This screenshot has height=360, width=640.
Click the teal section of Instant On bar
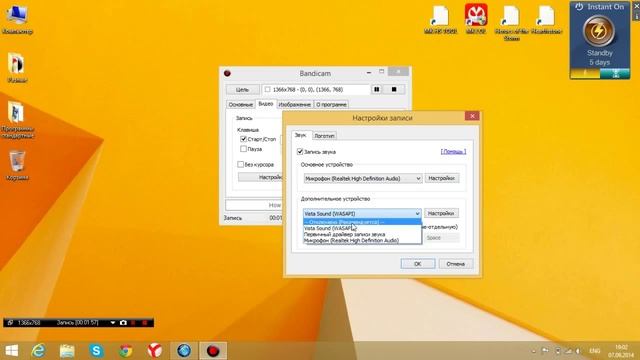[615, 73]
